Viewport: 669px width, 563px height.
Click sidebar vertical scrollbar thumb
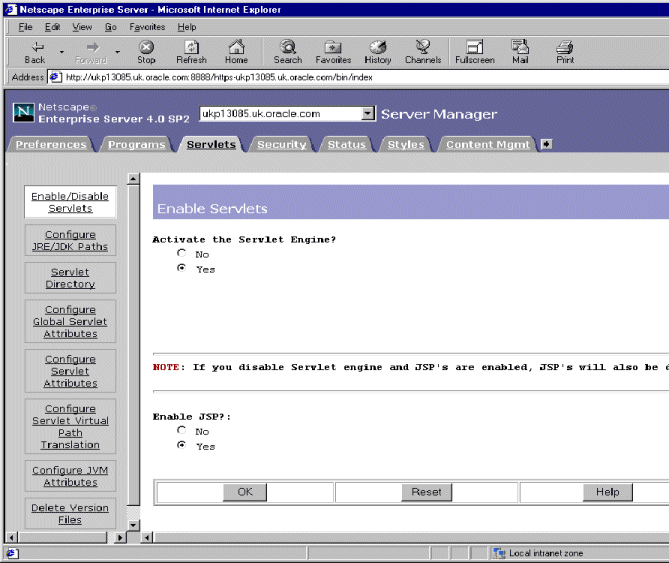134,345
